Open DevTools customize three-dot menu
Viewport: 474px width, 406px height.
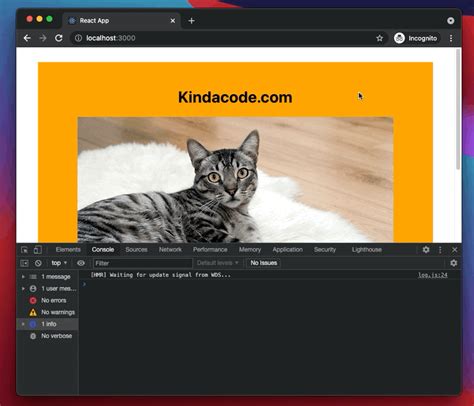pos(440,250)
